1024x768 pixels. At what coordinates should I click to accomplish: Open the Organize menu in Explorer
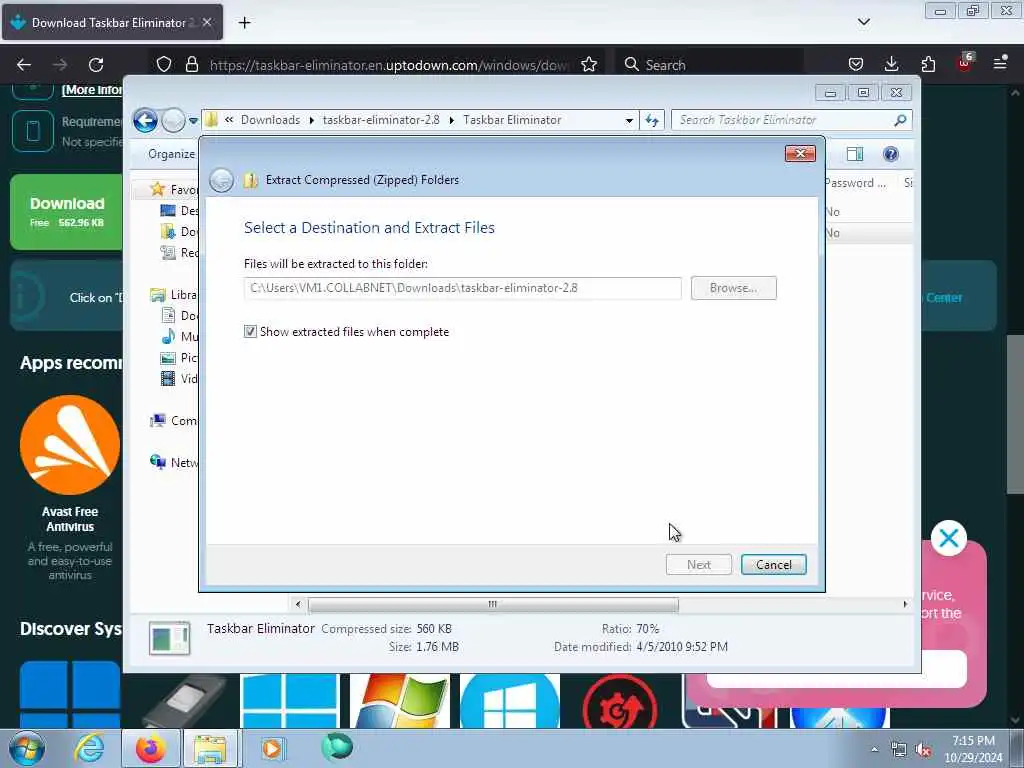coord(171,154)
